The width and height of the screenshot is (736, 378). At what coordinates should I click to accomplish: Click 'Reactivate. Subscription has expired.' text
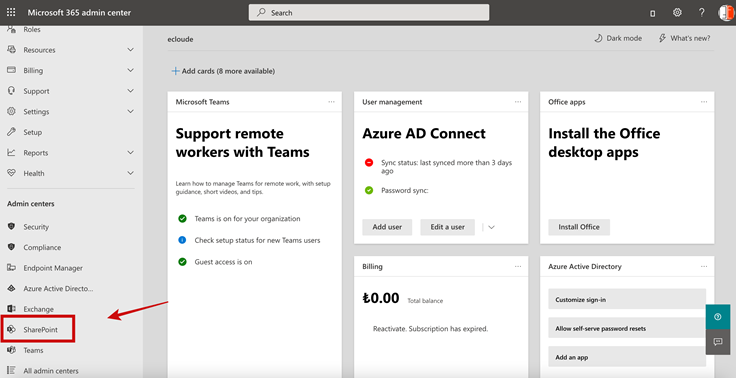pyautogui.click(x=430, y=329)
